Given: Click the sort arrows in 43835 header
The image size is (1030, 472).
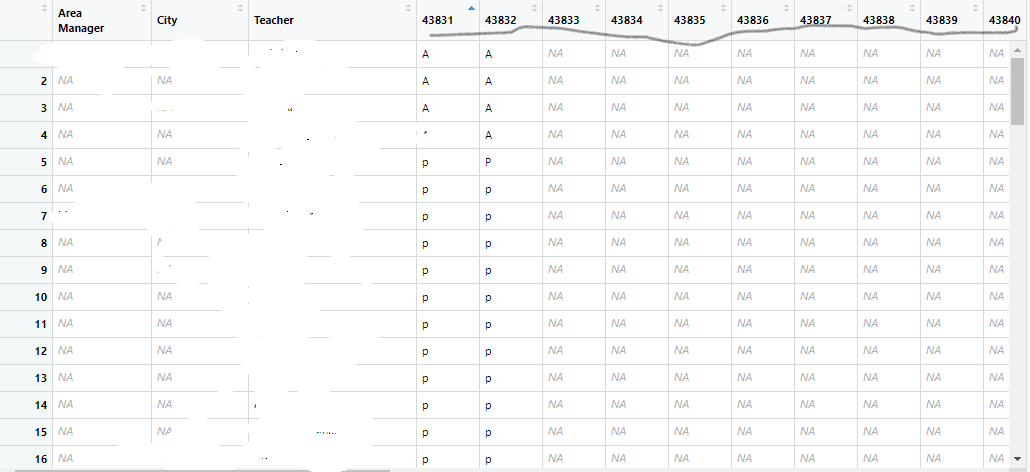Looking at the screenshot, I should pos(723,8).
